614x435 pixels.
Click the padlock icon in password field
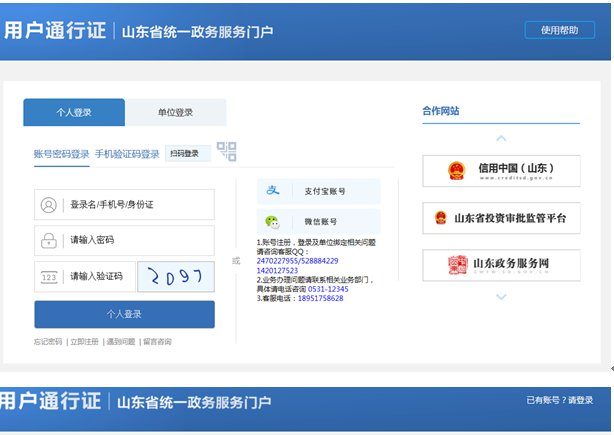tap(48, 240)
